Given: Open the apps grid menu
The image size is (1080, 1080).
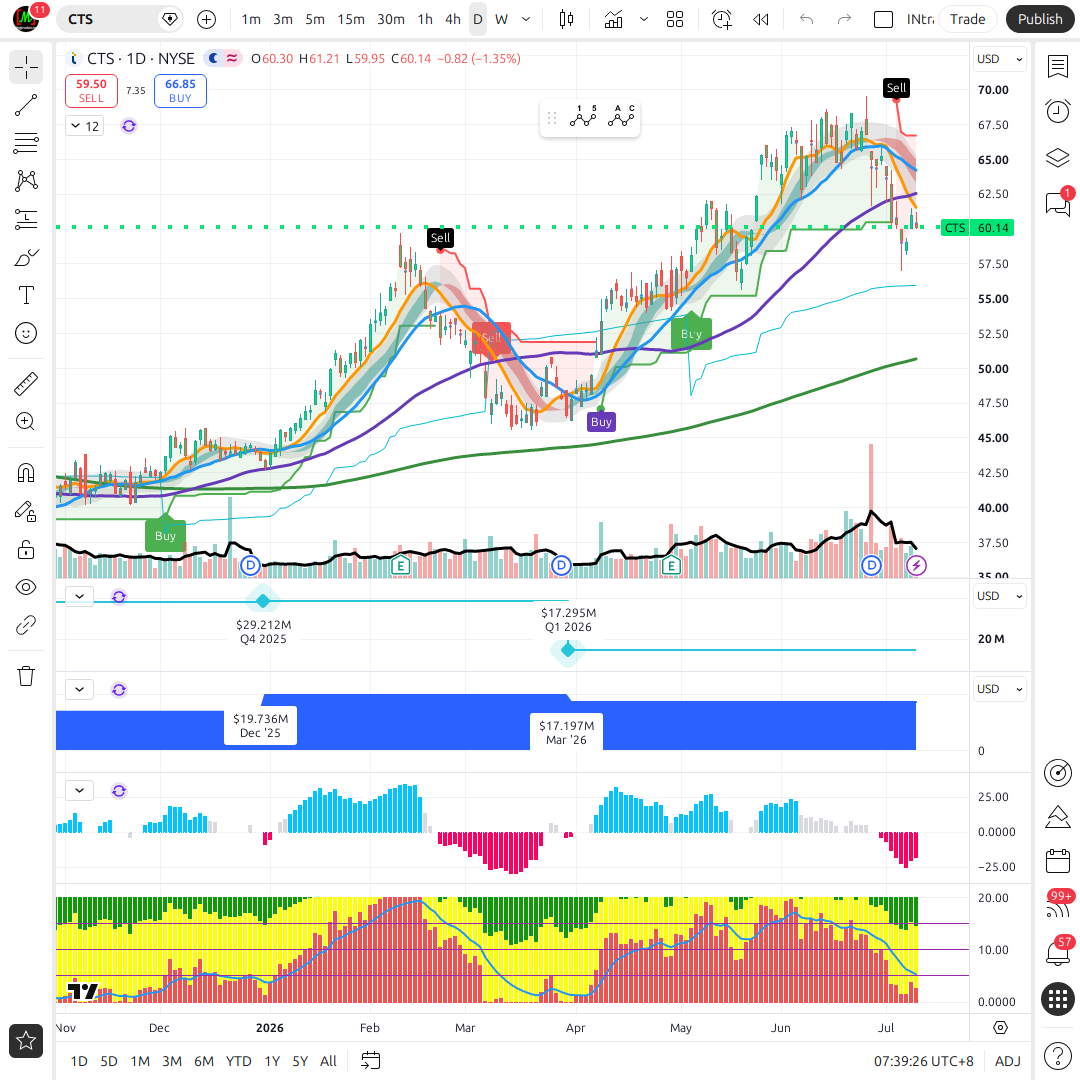Looking at the screenshot, I should coord(1058,999).
